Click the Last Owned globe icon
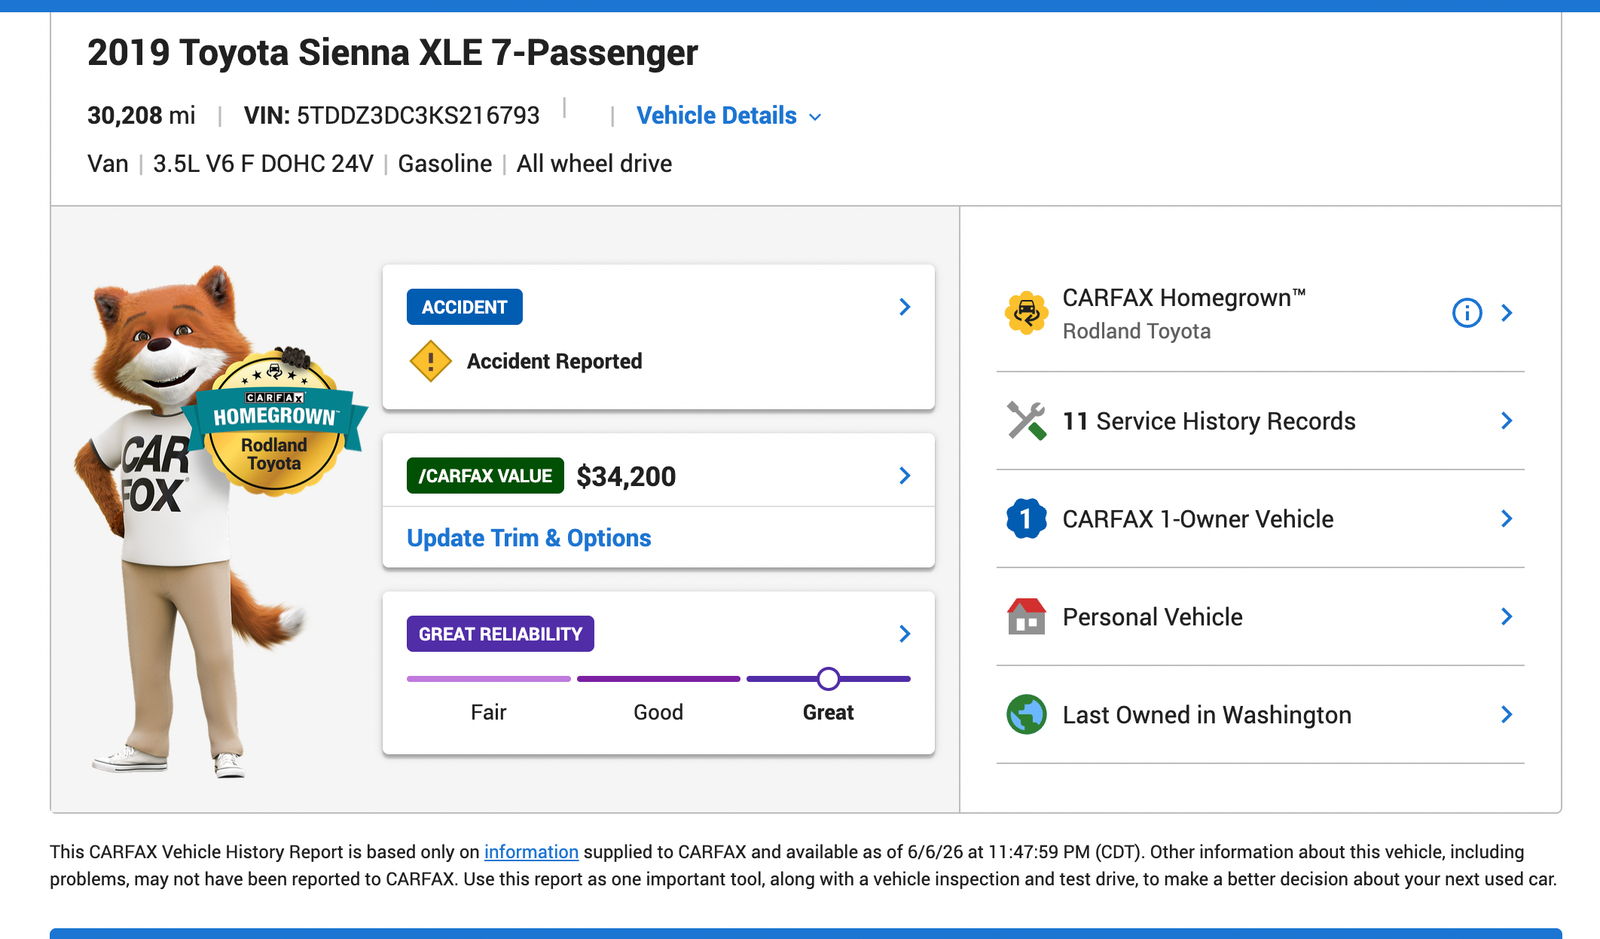Viewport: 1600px width, 939px height. pyautogui.click(x=1026, y=714)
